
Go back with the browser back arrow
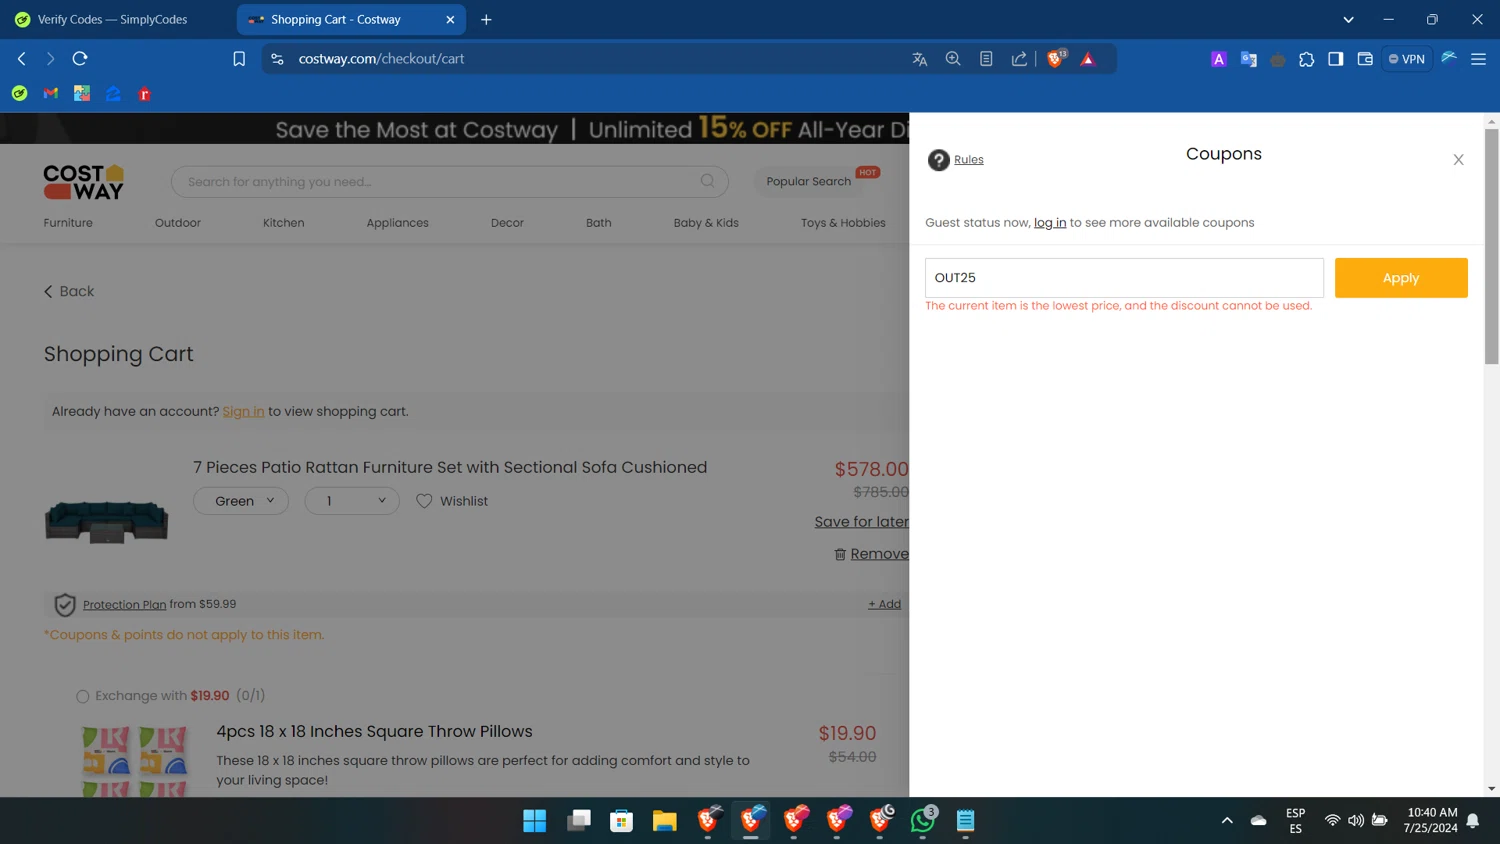pos(21,59)
